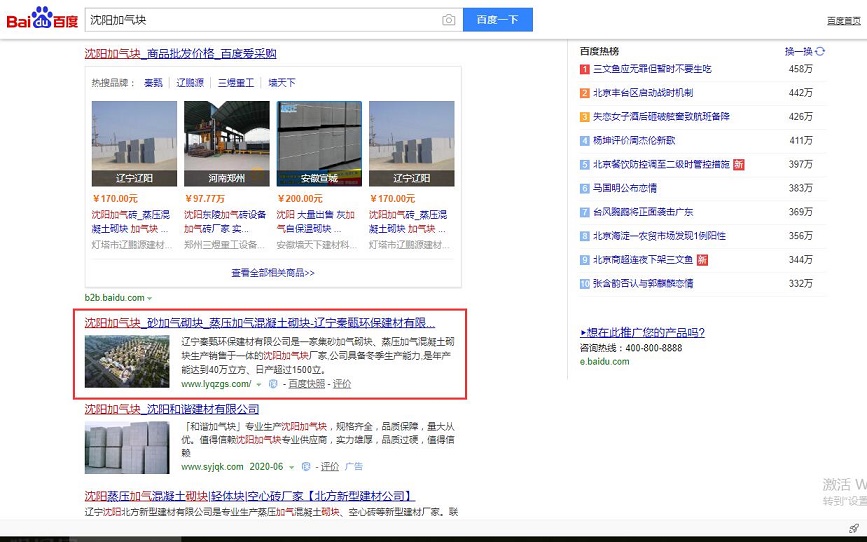Open 沈阳东陵加气砖设备 product title
This screenshot has height=542, width=867.
click(x=225, y=222)
